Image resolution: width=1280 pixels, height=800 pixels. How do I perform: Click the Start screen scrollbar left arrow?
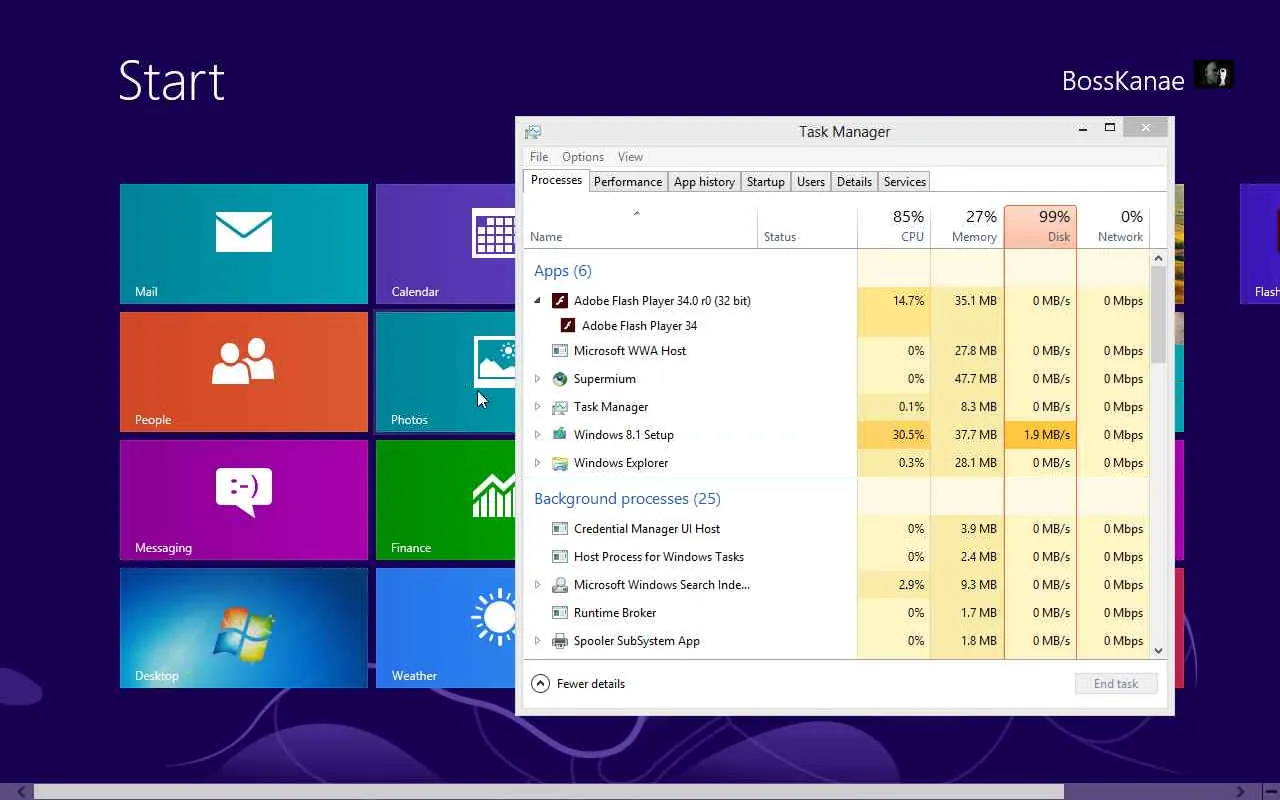click(x=21, y=792)
